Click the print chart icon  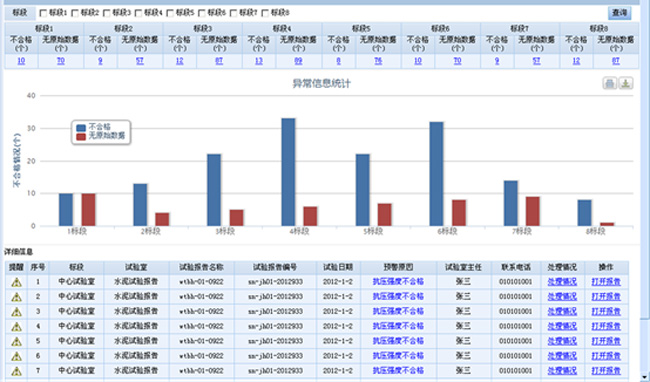click(609, 83)
